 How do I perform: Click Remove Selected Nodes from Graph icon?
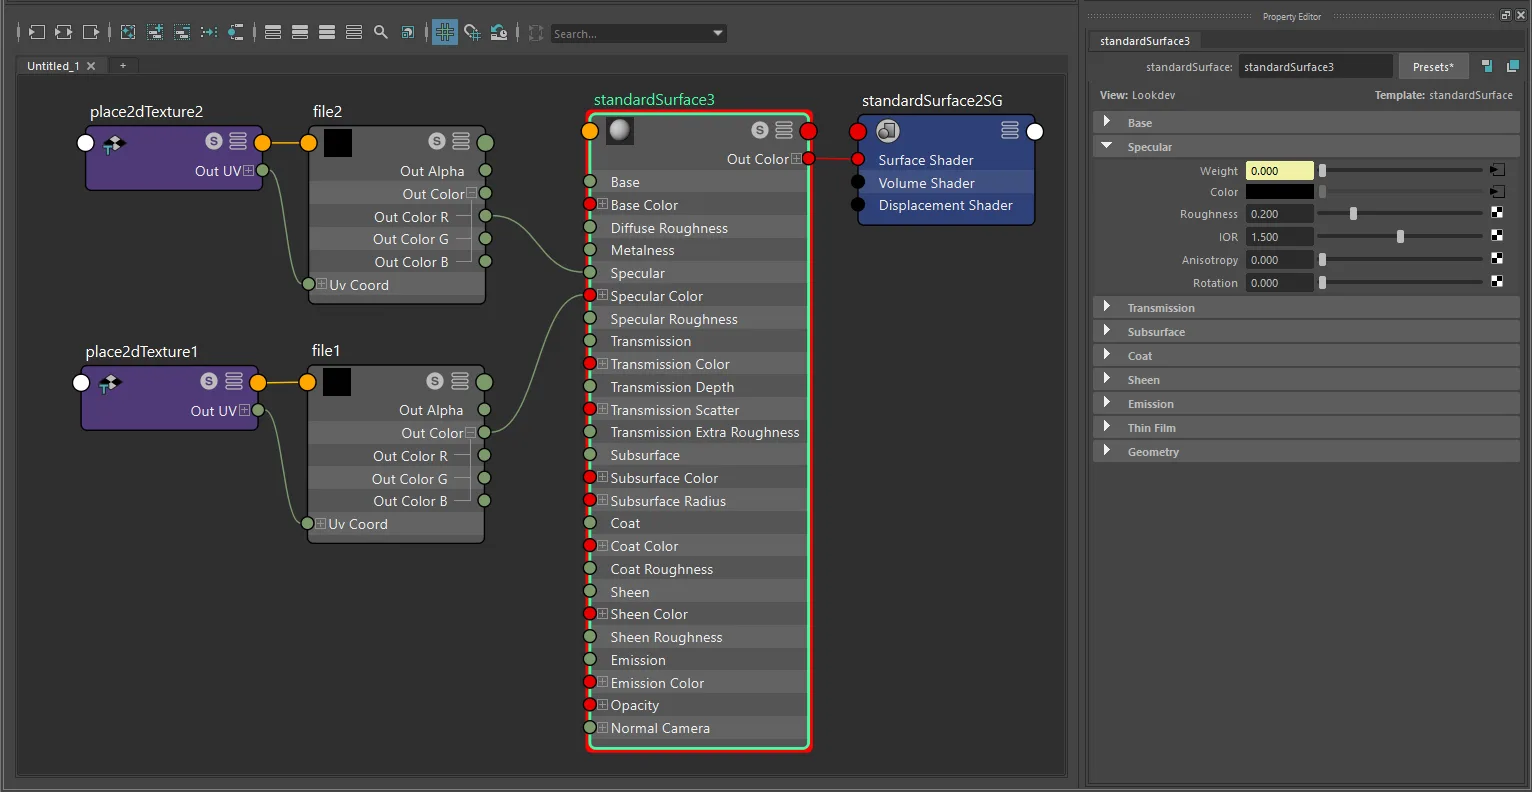[x=182, y=33]
